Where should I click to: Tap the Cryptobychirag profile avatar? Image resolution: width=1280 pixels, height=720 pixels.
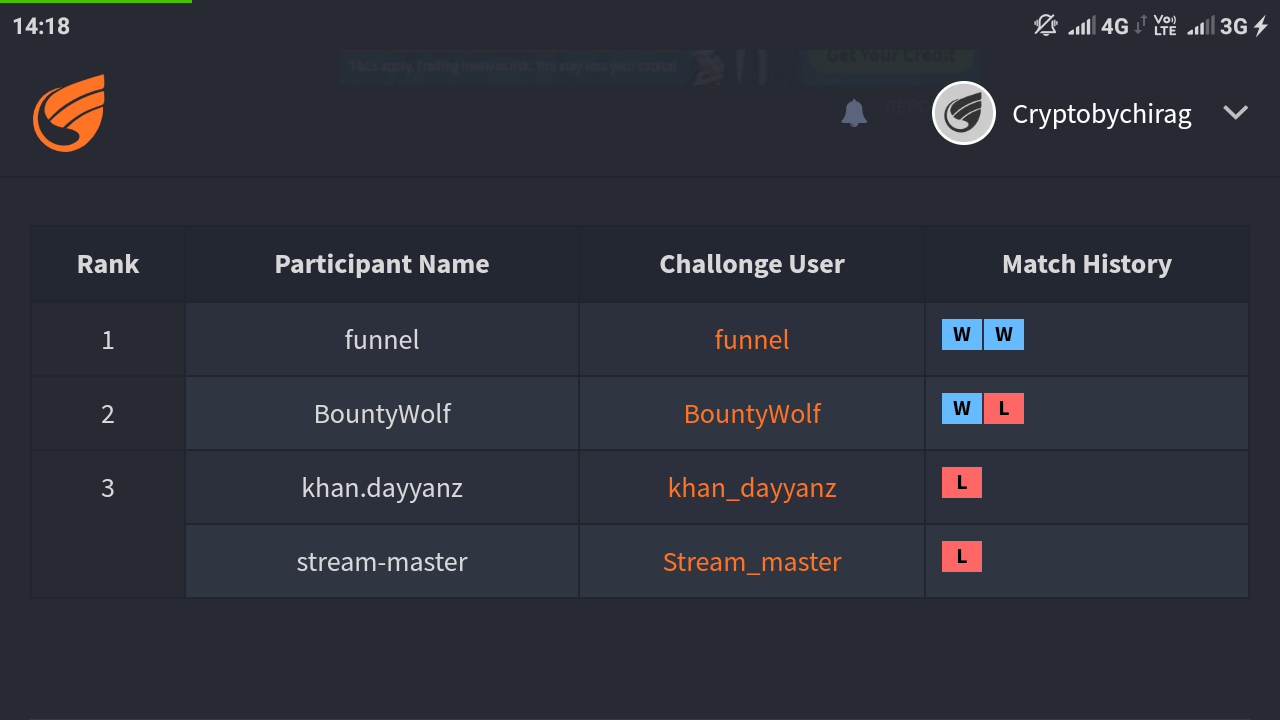click(x=964, y=113)
